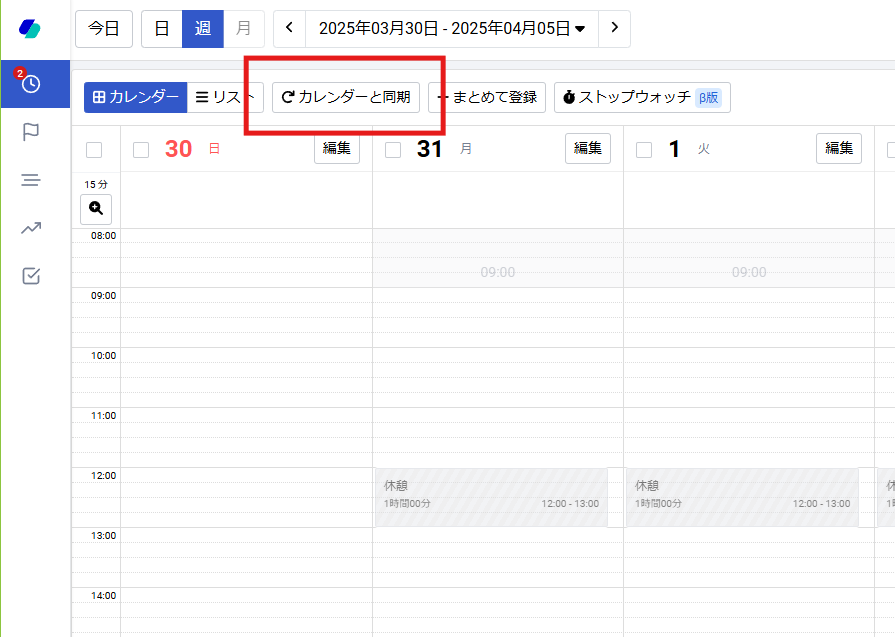Check the checkbox for day 30
895x637 pixels.
141,150
